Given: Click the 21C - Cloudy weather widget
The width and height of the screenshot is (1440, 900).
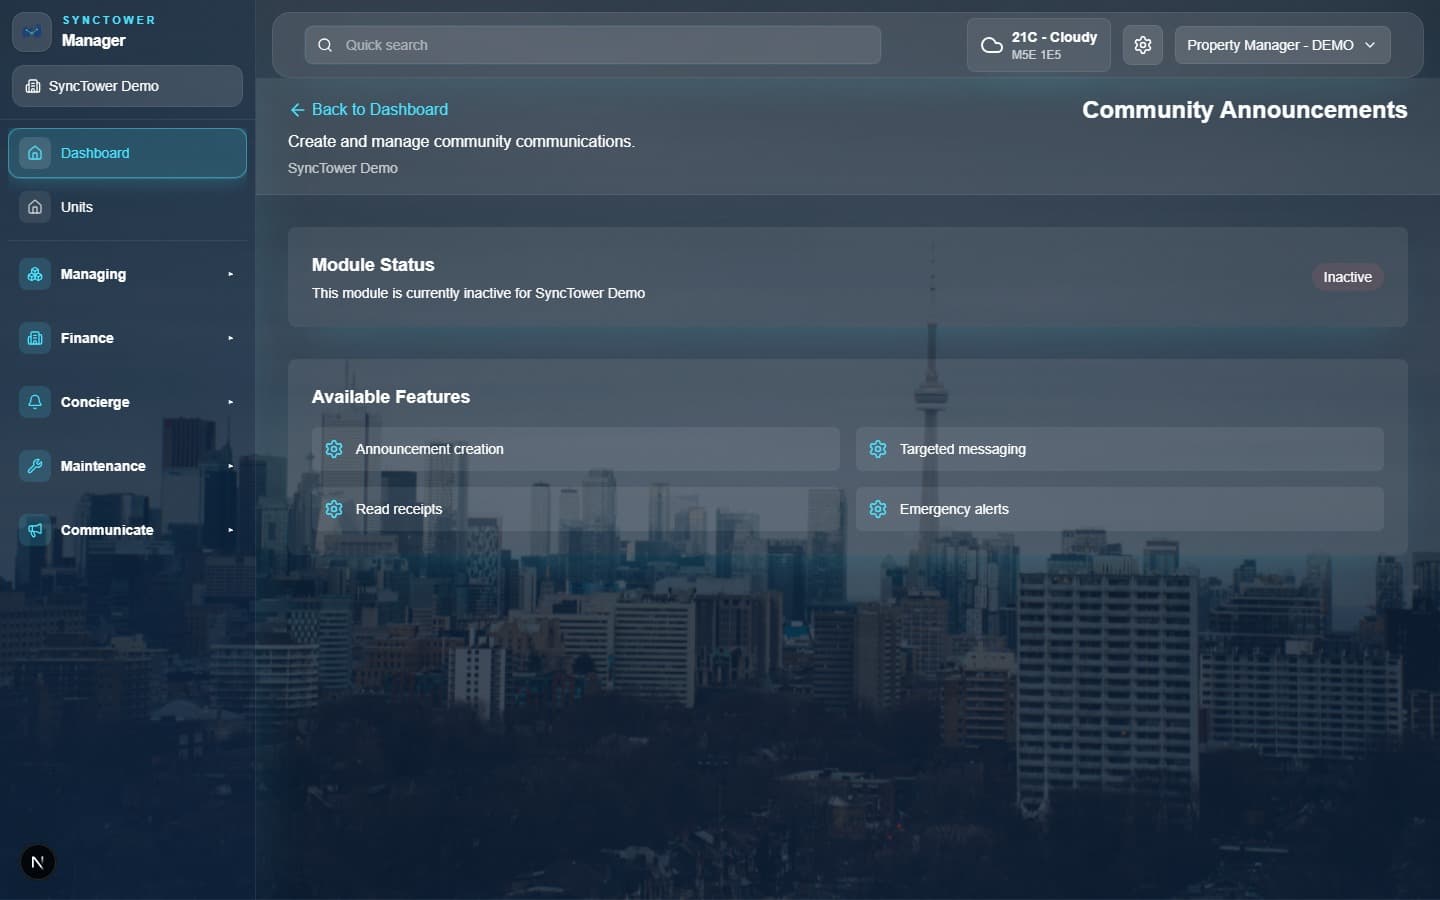Looking at the screenshot, I should (x=1038, y=45).
